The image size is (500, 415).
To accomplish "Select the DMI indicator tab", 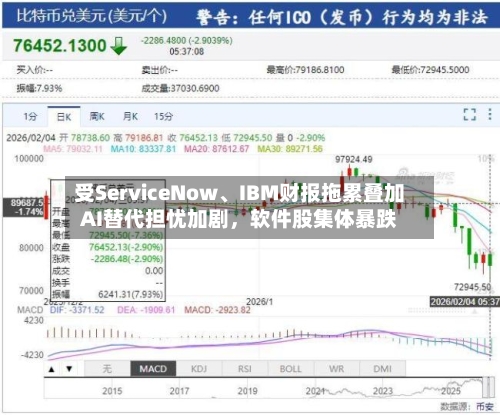I will click(383, 369).
